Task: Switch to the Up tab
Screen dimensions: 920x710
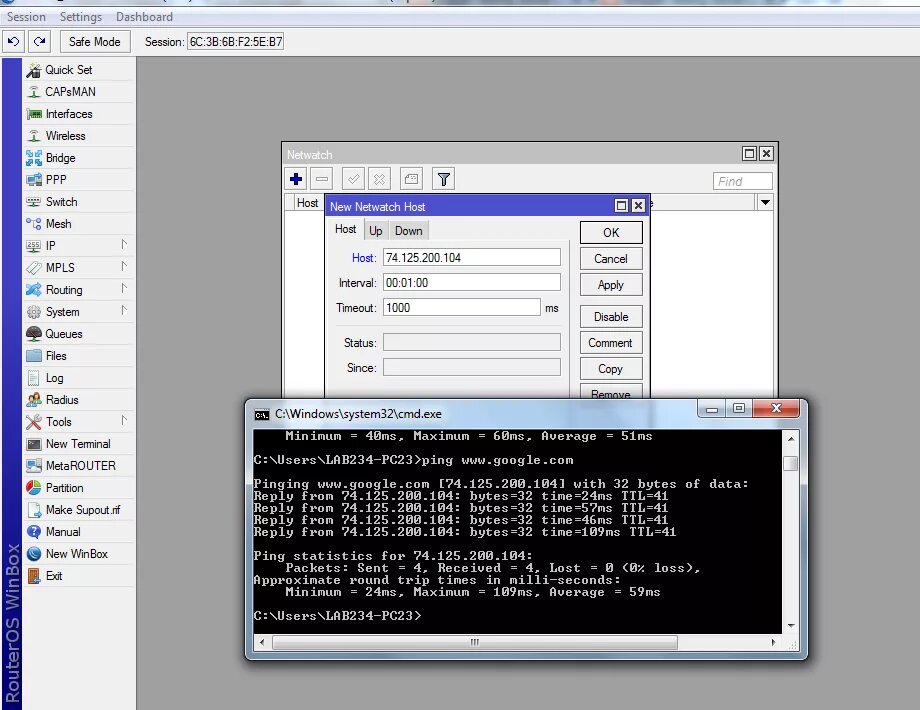Action: (x=375, y=230)
